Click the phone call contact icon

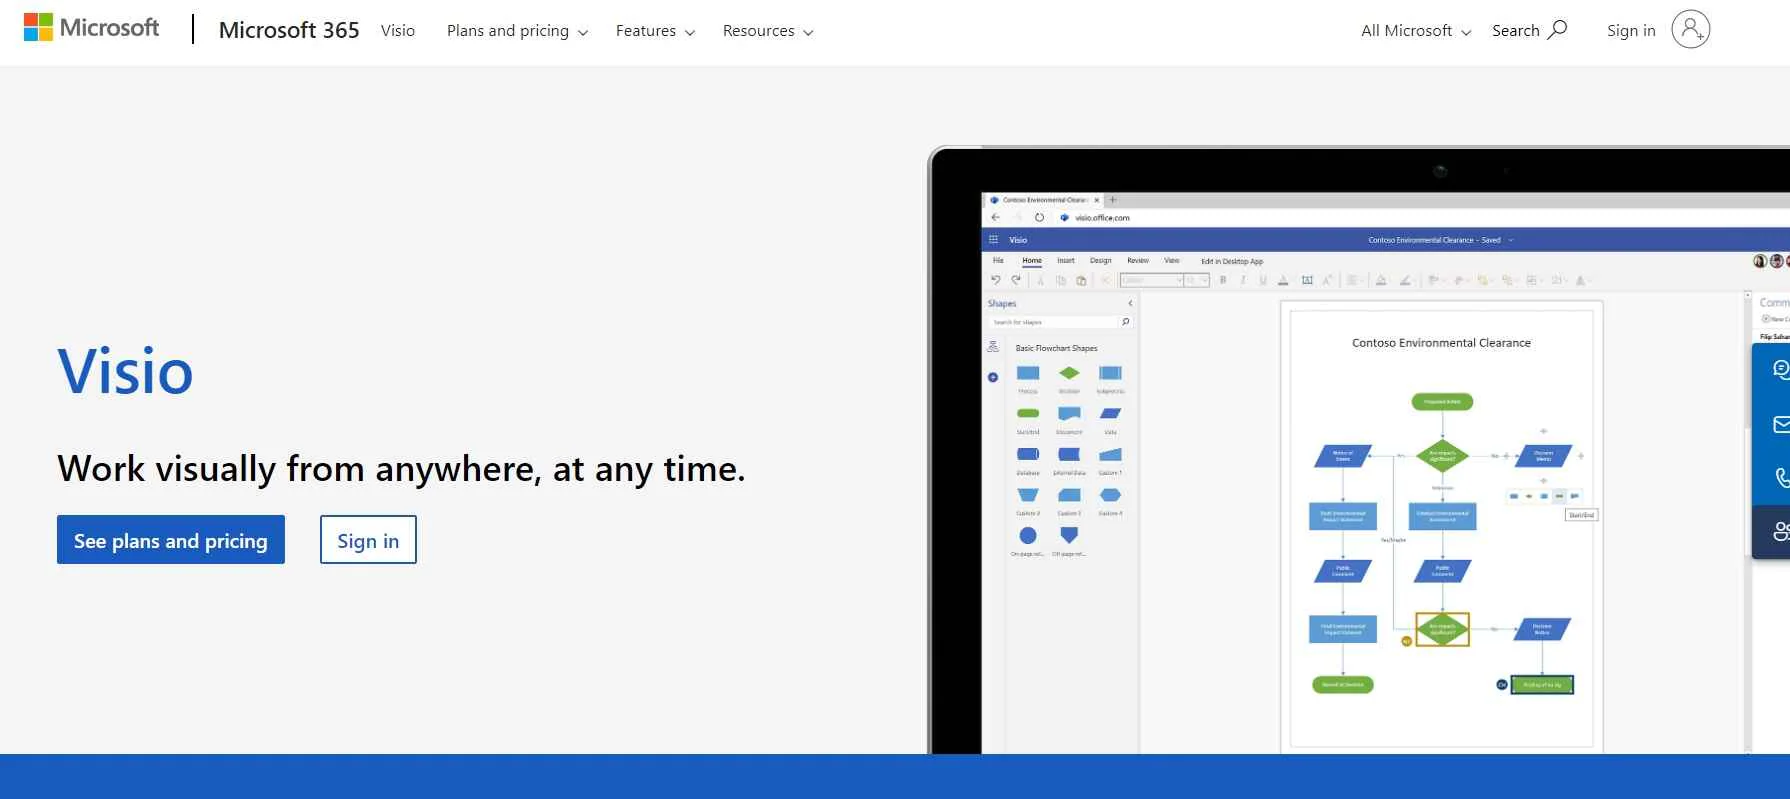[x=1782, y=478]
